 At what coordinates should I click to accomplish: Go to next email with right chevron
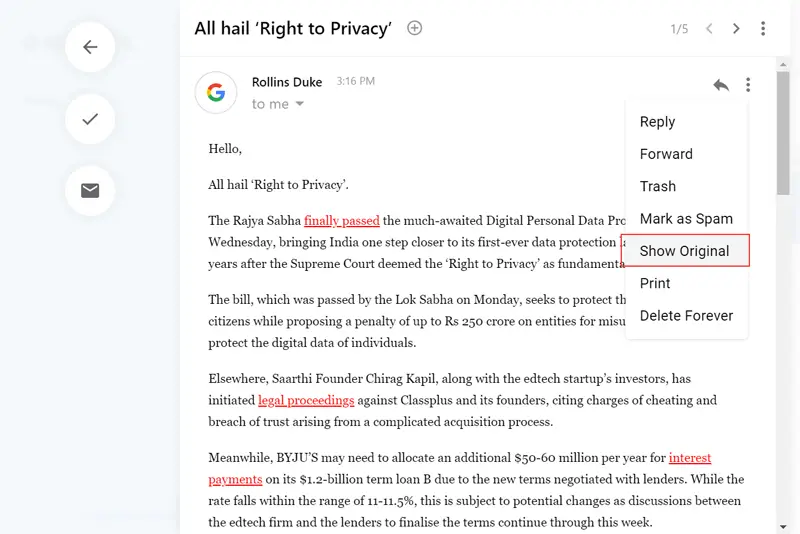[x=736, y=29]
